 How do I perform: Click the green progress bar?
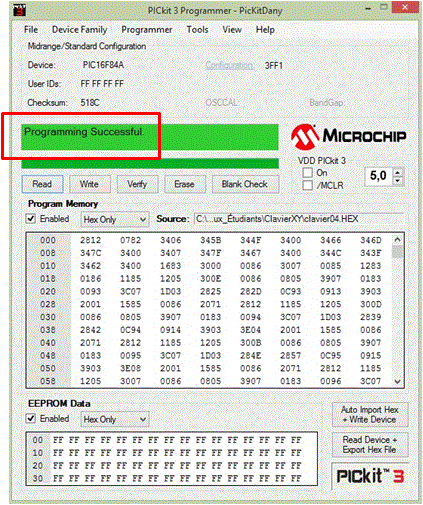(150, 163)
